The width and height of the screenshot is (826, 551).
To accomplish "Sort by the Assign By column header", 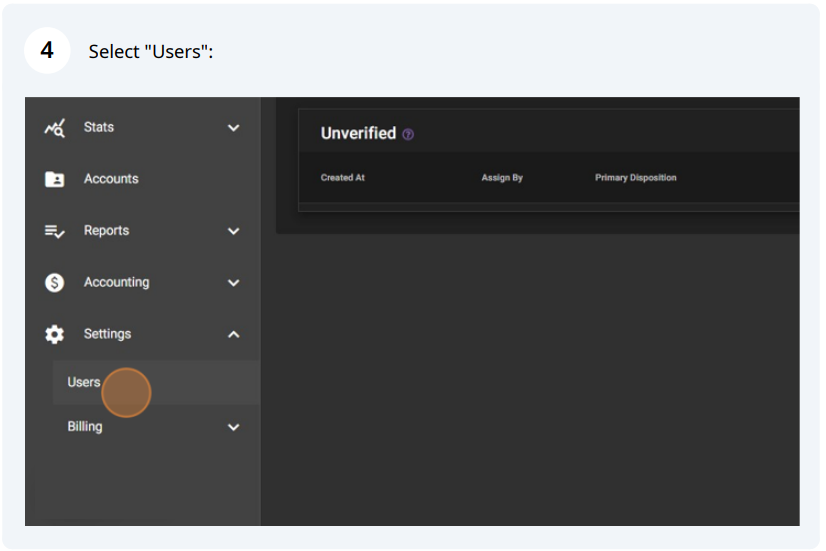I will (x=502, y=178).
